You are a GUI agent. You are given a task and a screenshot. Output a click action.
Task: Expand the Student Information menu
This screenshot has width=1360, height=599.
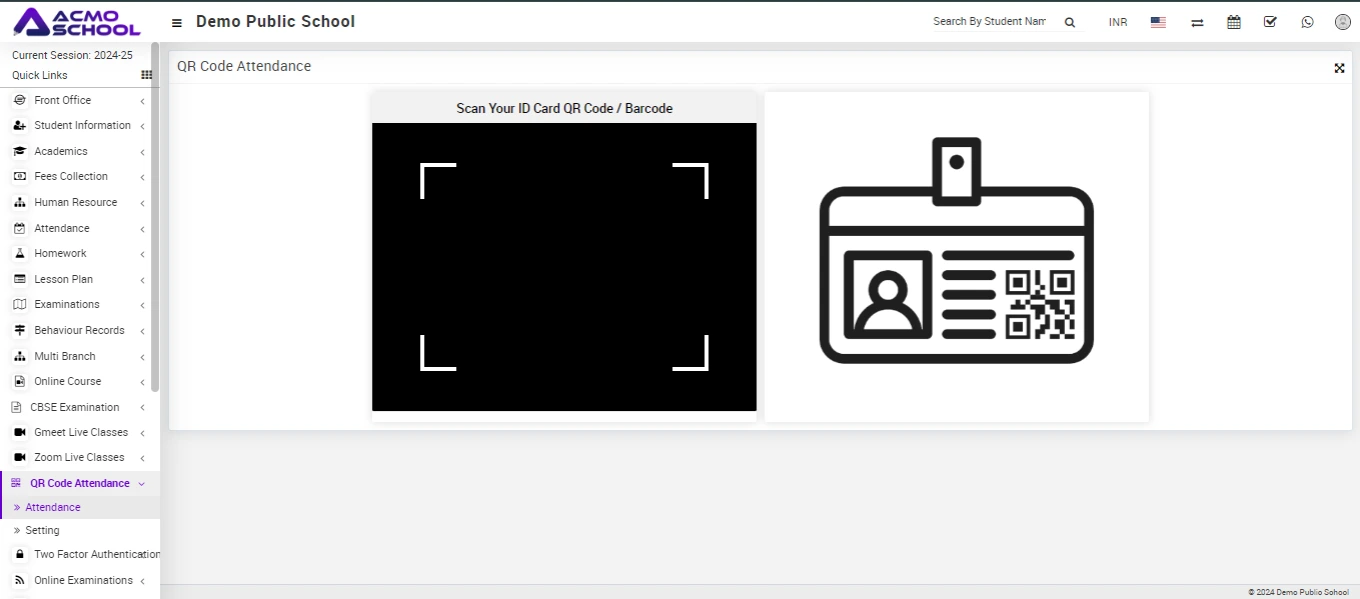pyautogui.click(x=82, y=126)
